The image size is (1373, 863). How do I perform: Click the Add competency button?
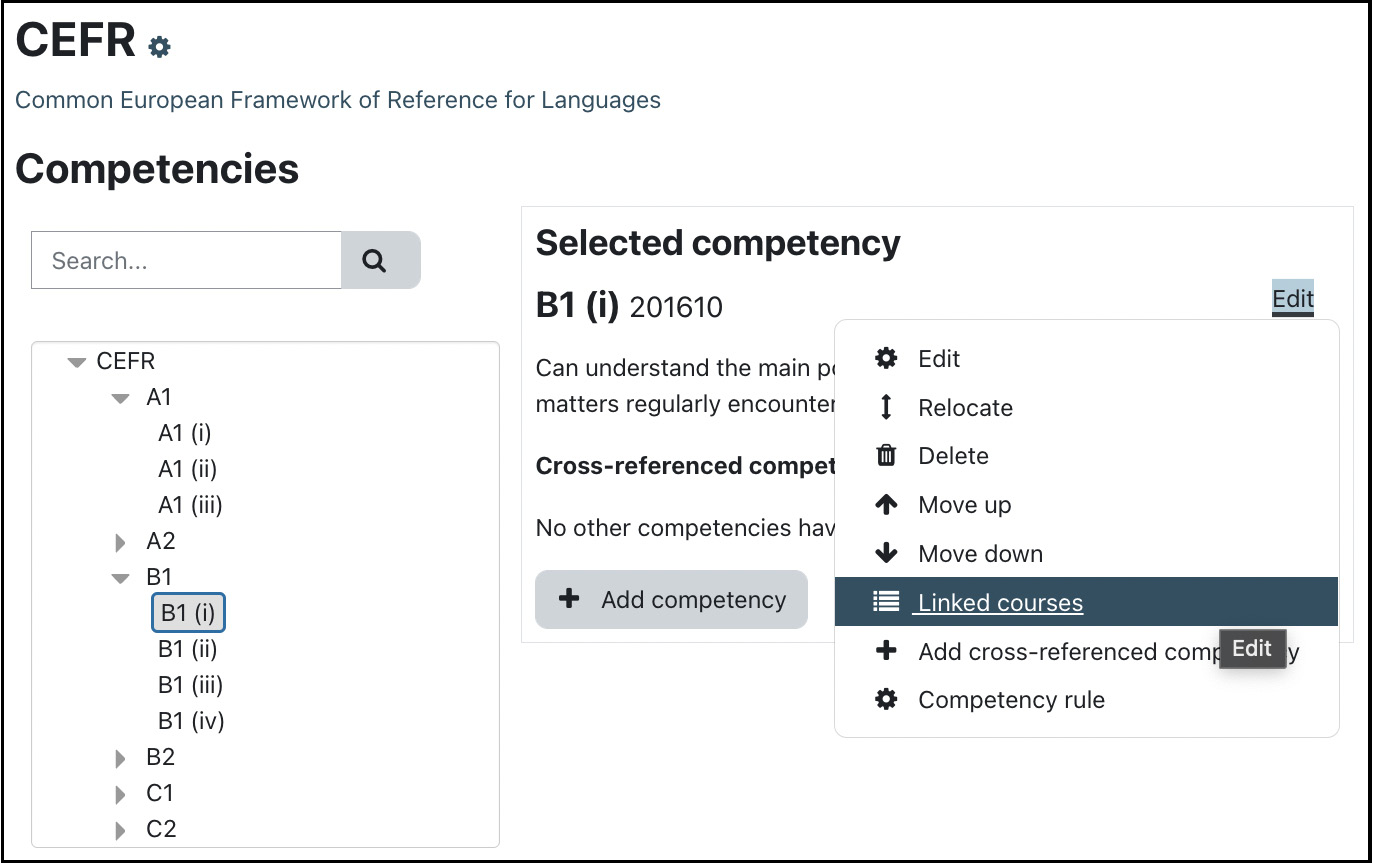click(671, 599)
